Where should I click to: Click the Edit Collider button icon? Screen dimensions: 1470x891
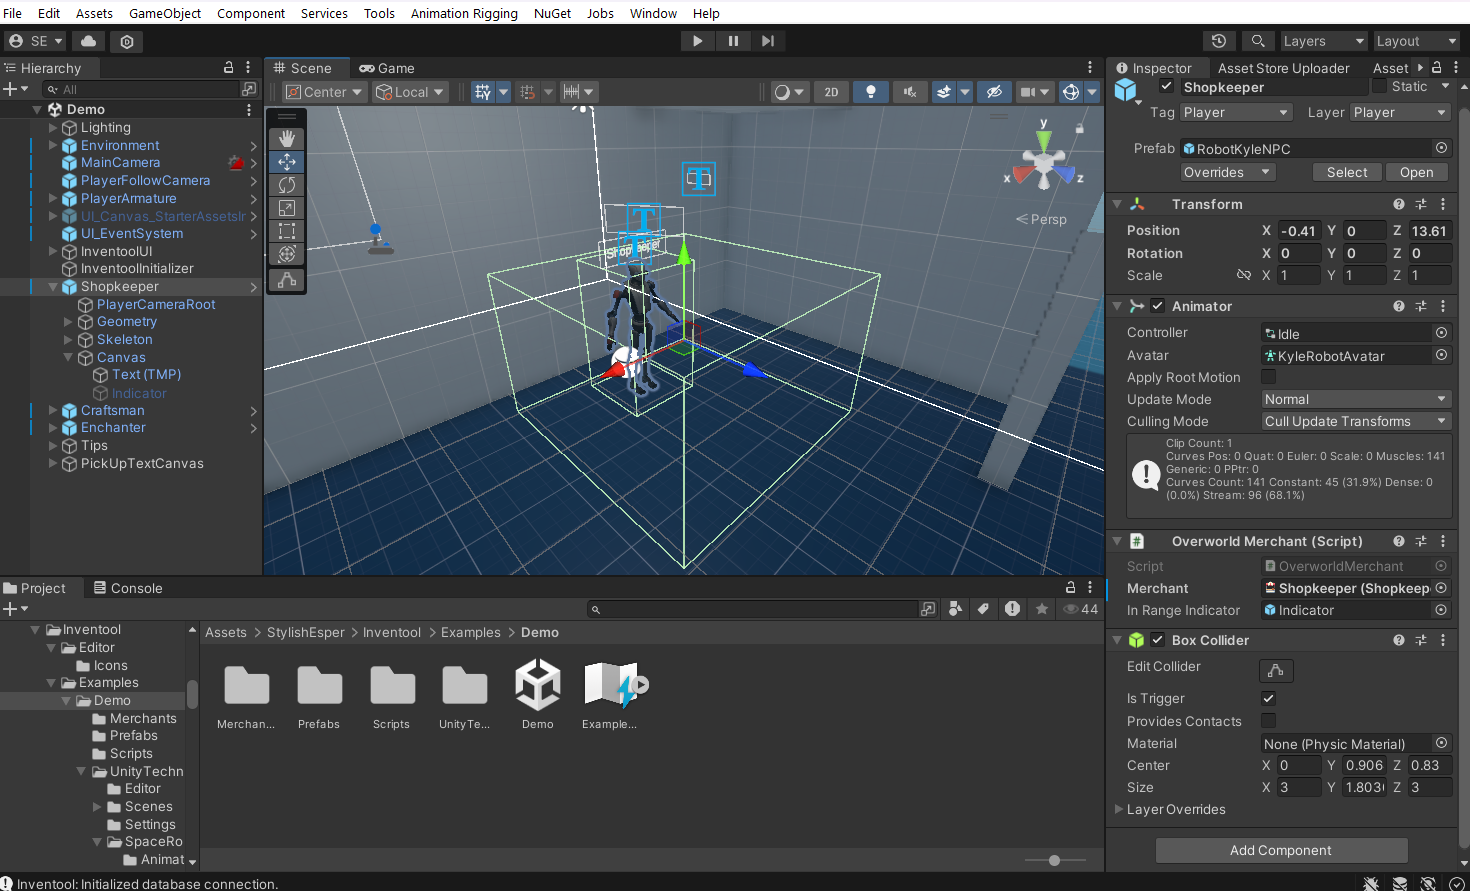tap(1276, 670)
